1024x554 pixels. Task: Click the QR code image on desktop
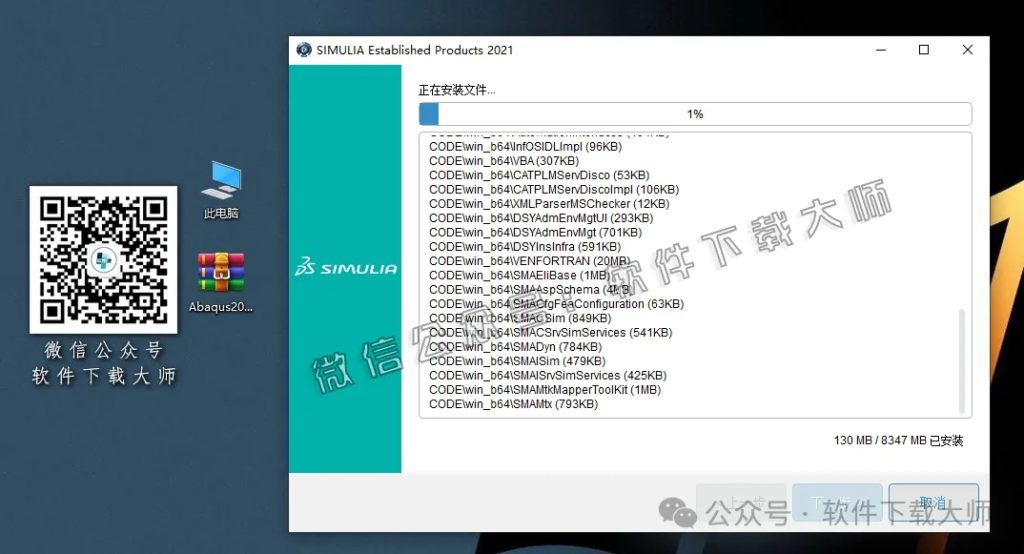(103, 259)
